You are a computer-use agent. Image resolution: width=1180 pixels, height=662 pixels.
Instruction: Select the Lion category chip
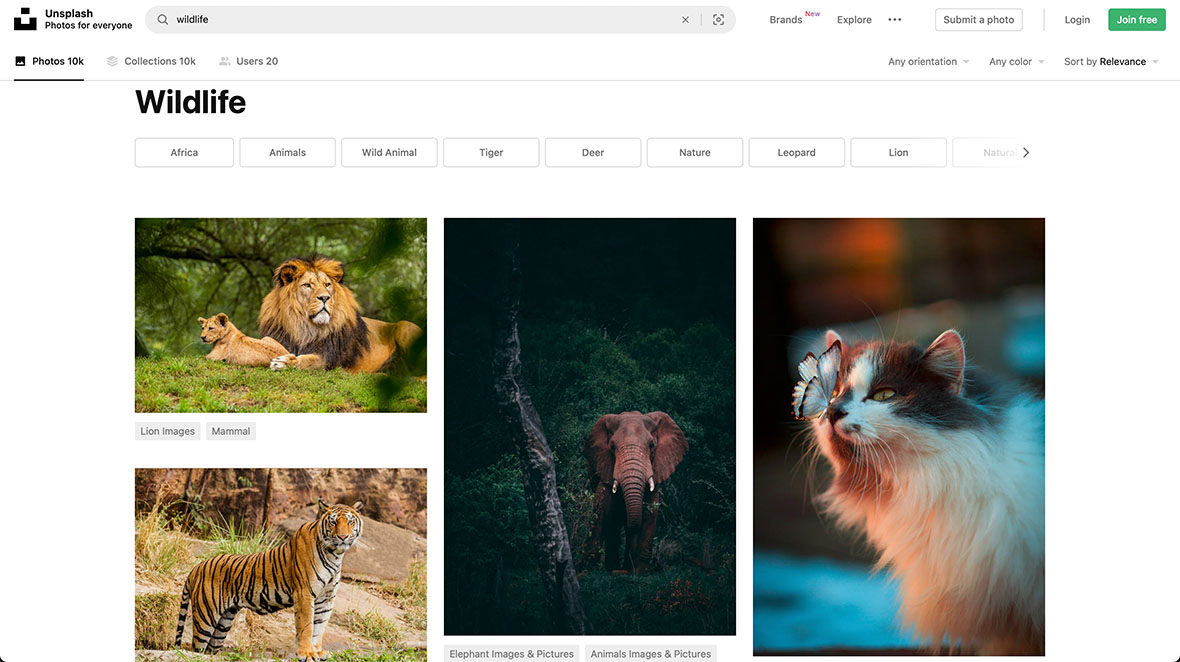pyautogui.click(x=899, y=152)
